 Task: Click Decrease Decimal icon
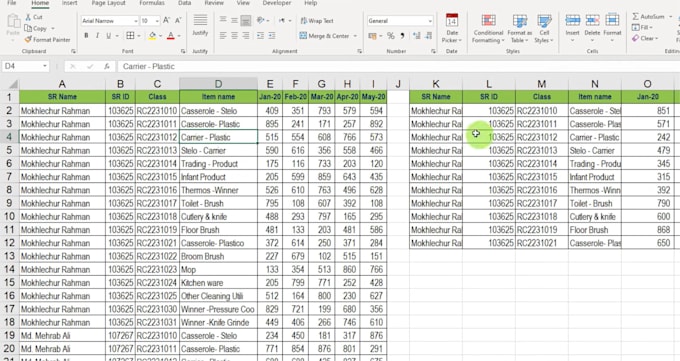pyautogui.click(x=428, y=36)
